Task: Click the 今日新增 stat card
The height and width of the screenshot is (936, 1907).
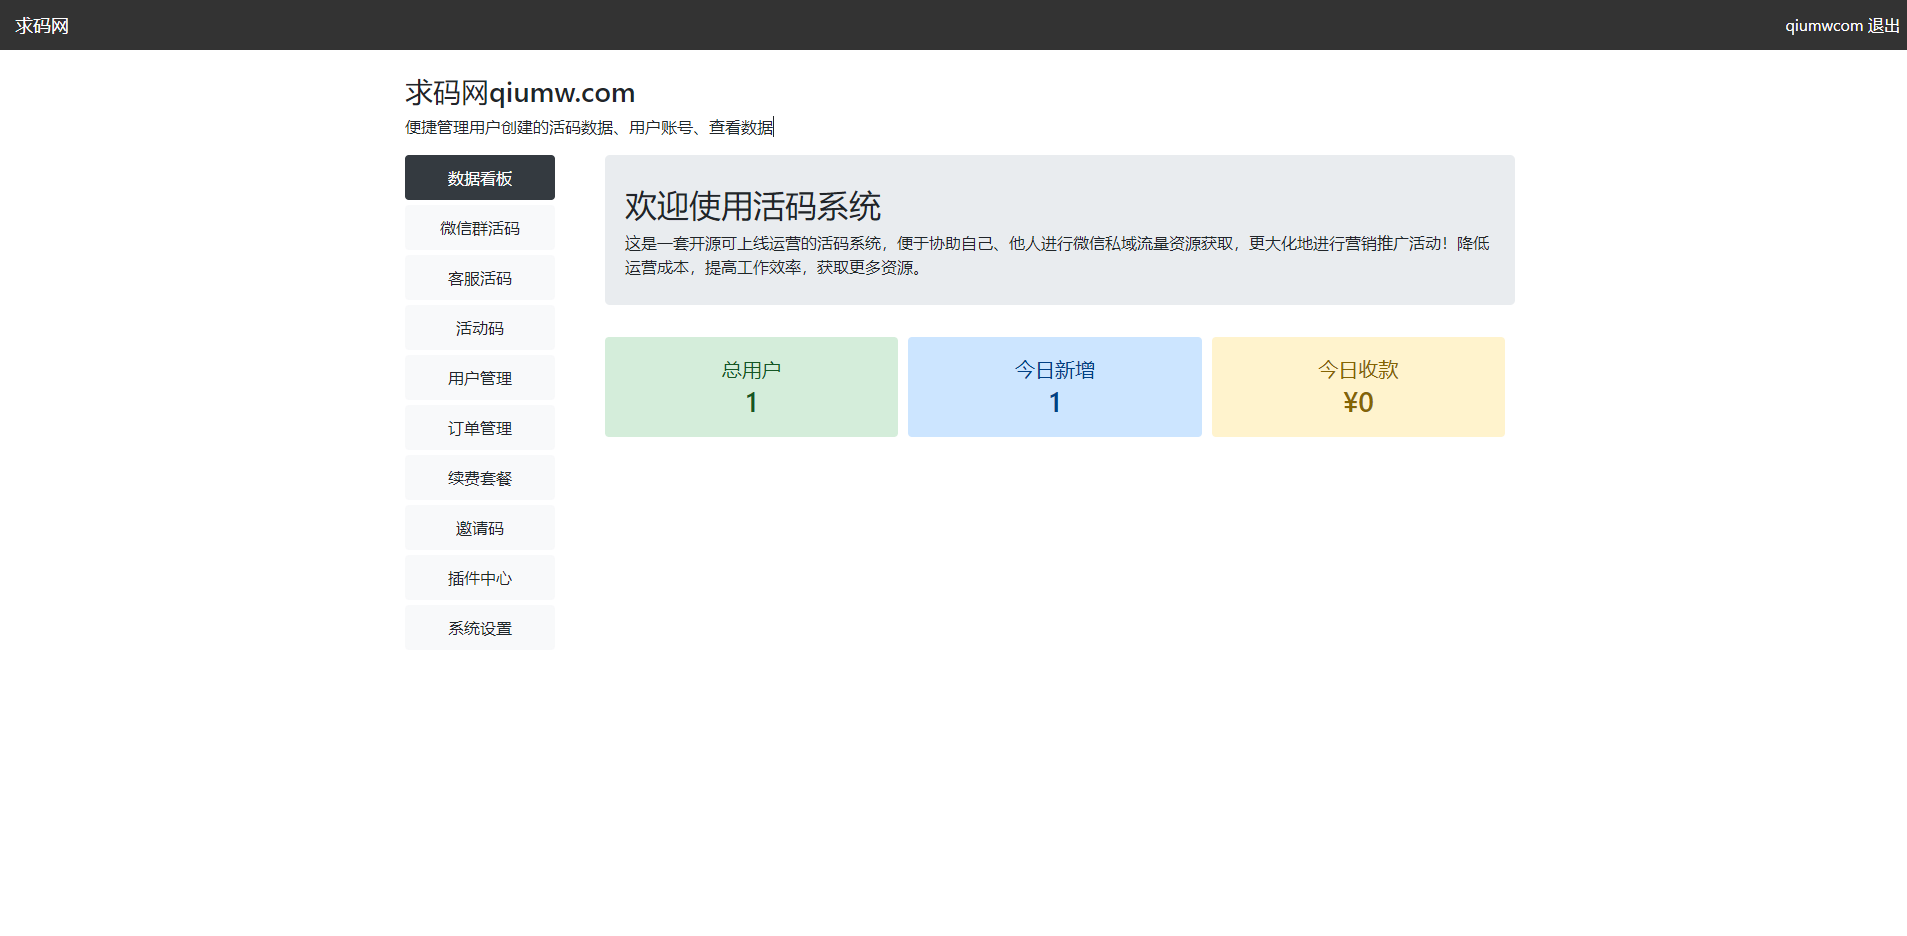Action: [x=1055, y=387]
